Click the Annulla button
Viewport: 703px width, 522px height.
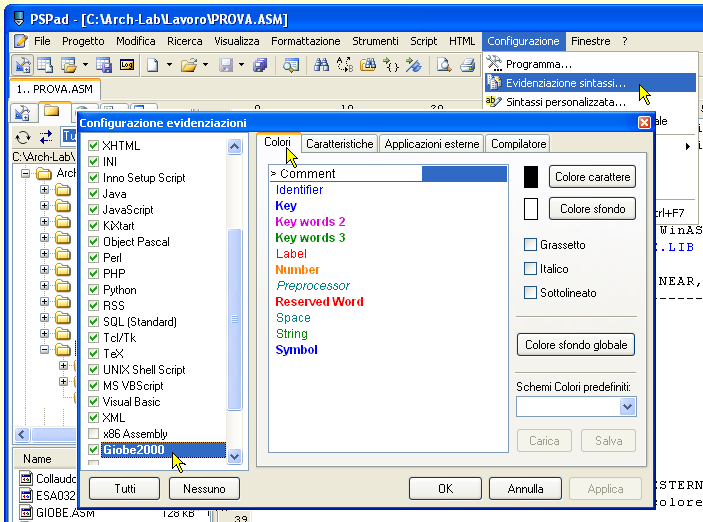tap(525, 488)
